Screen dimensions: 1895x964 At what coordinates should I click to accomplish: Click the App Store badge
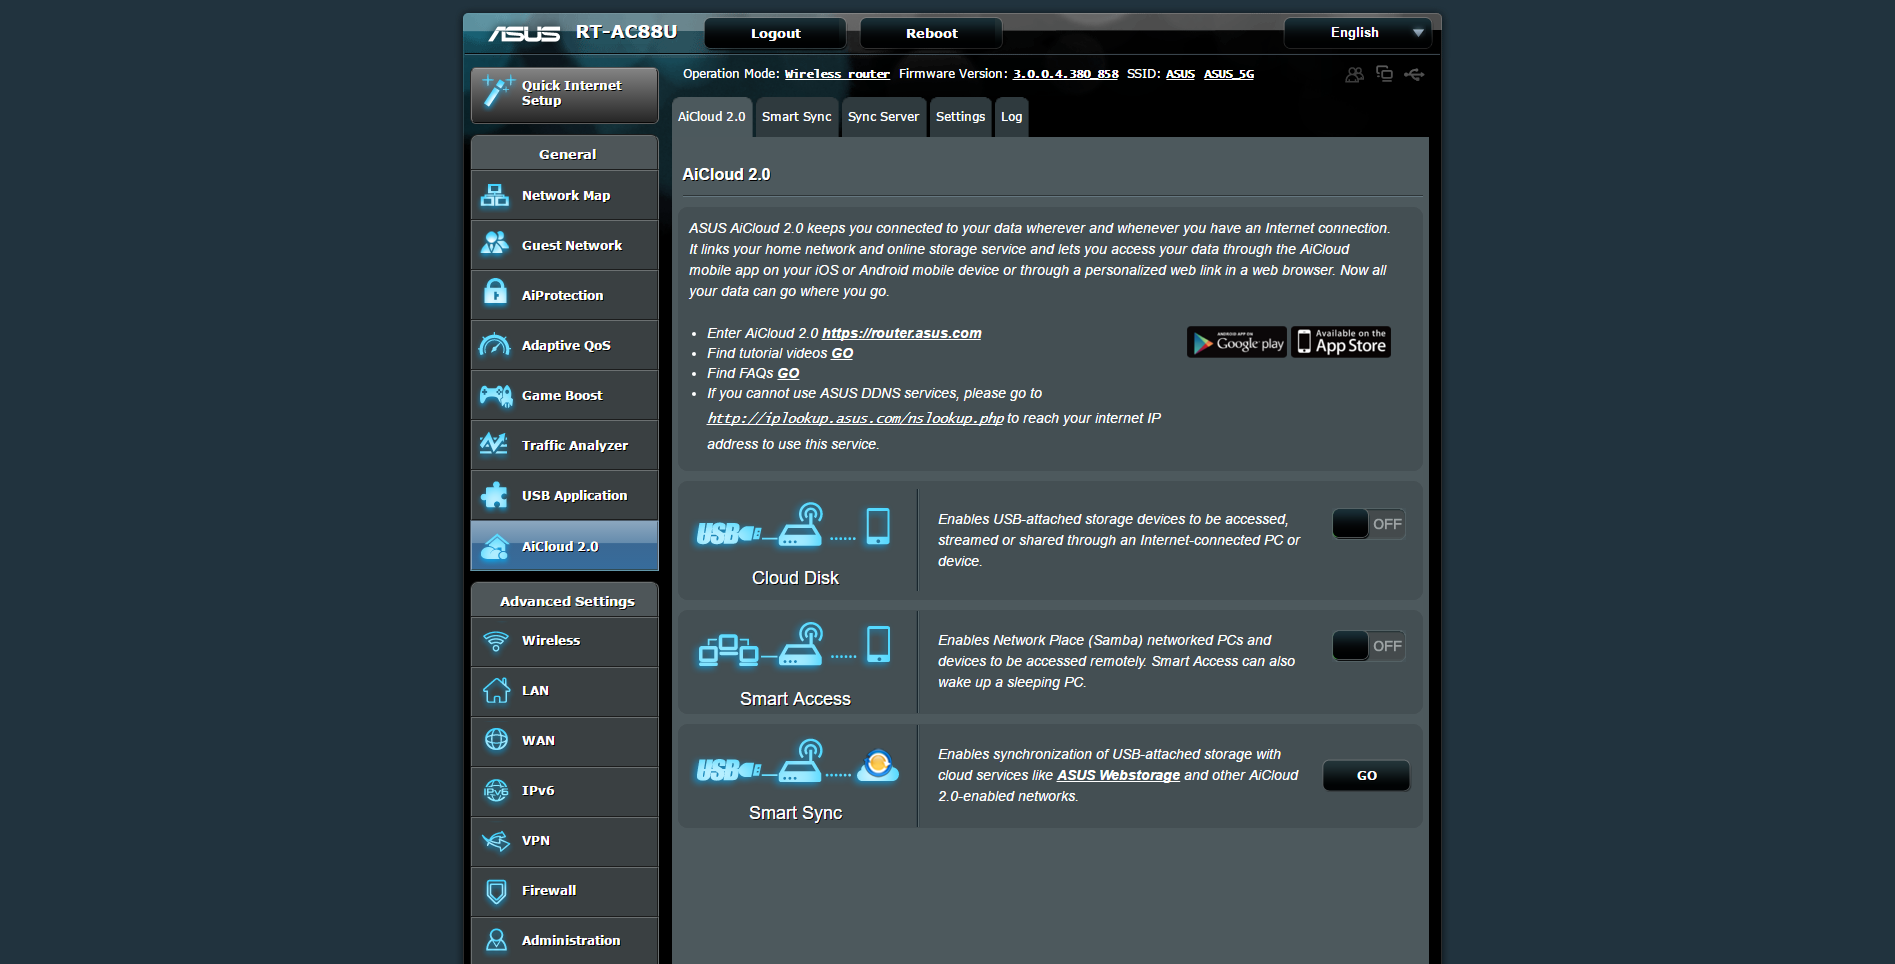[x=1341, y=342]
